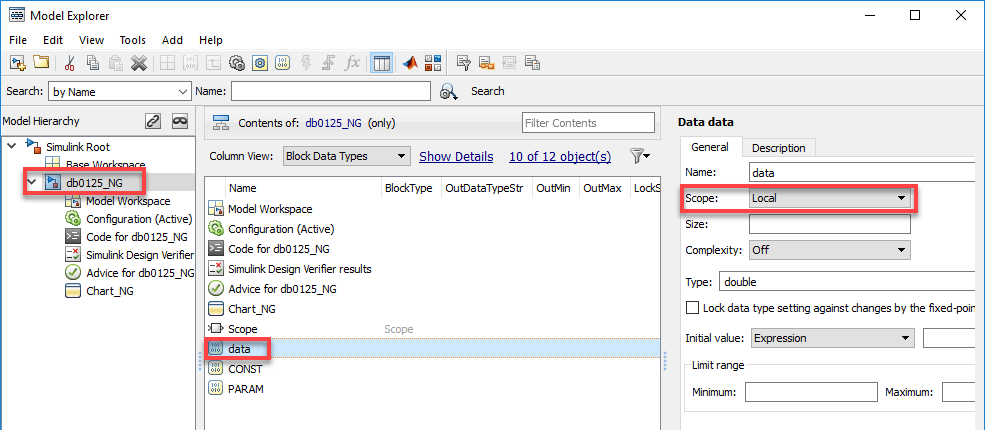Screen dimensions: 985x430
Task: Click the Limit range Minimum field
Action: [810, 392]
